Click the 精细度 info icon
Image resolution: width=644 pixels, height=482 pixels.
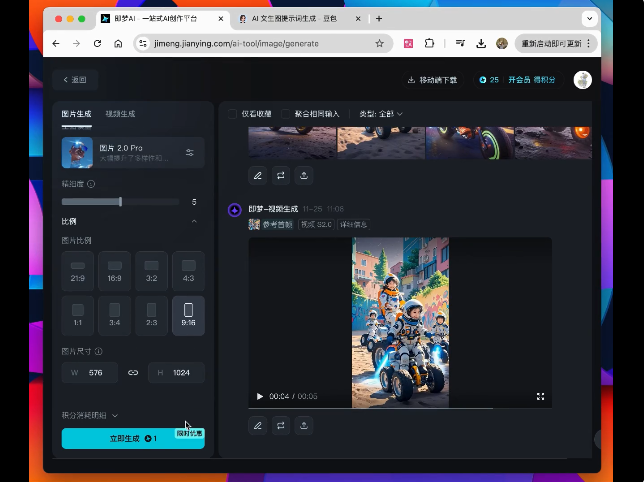(x=91, y=184)
